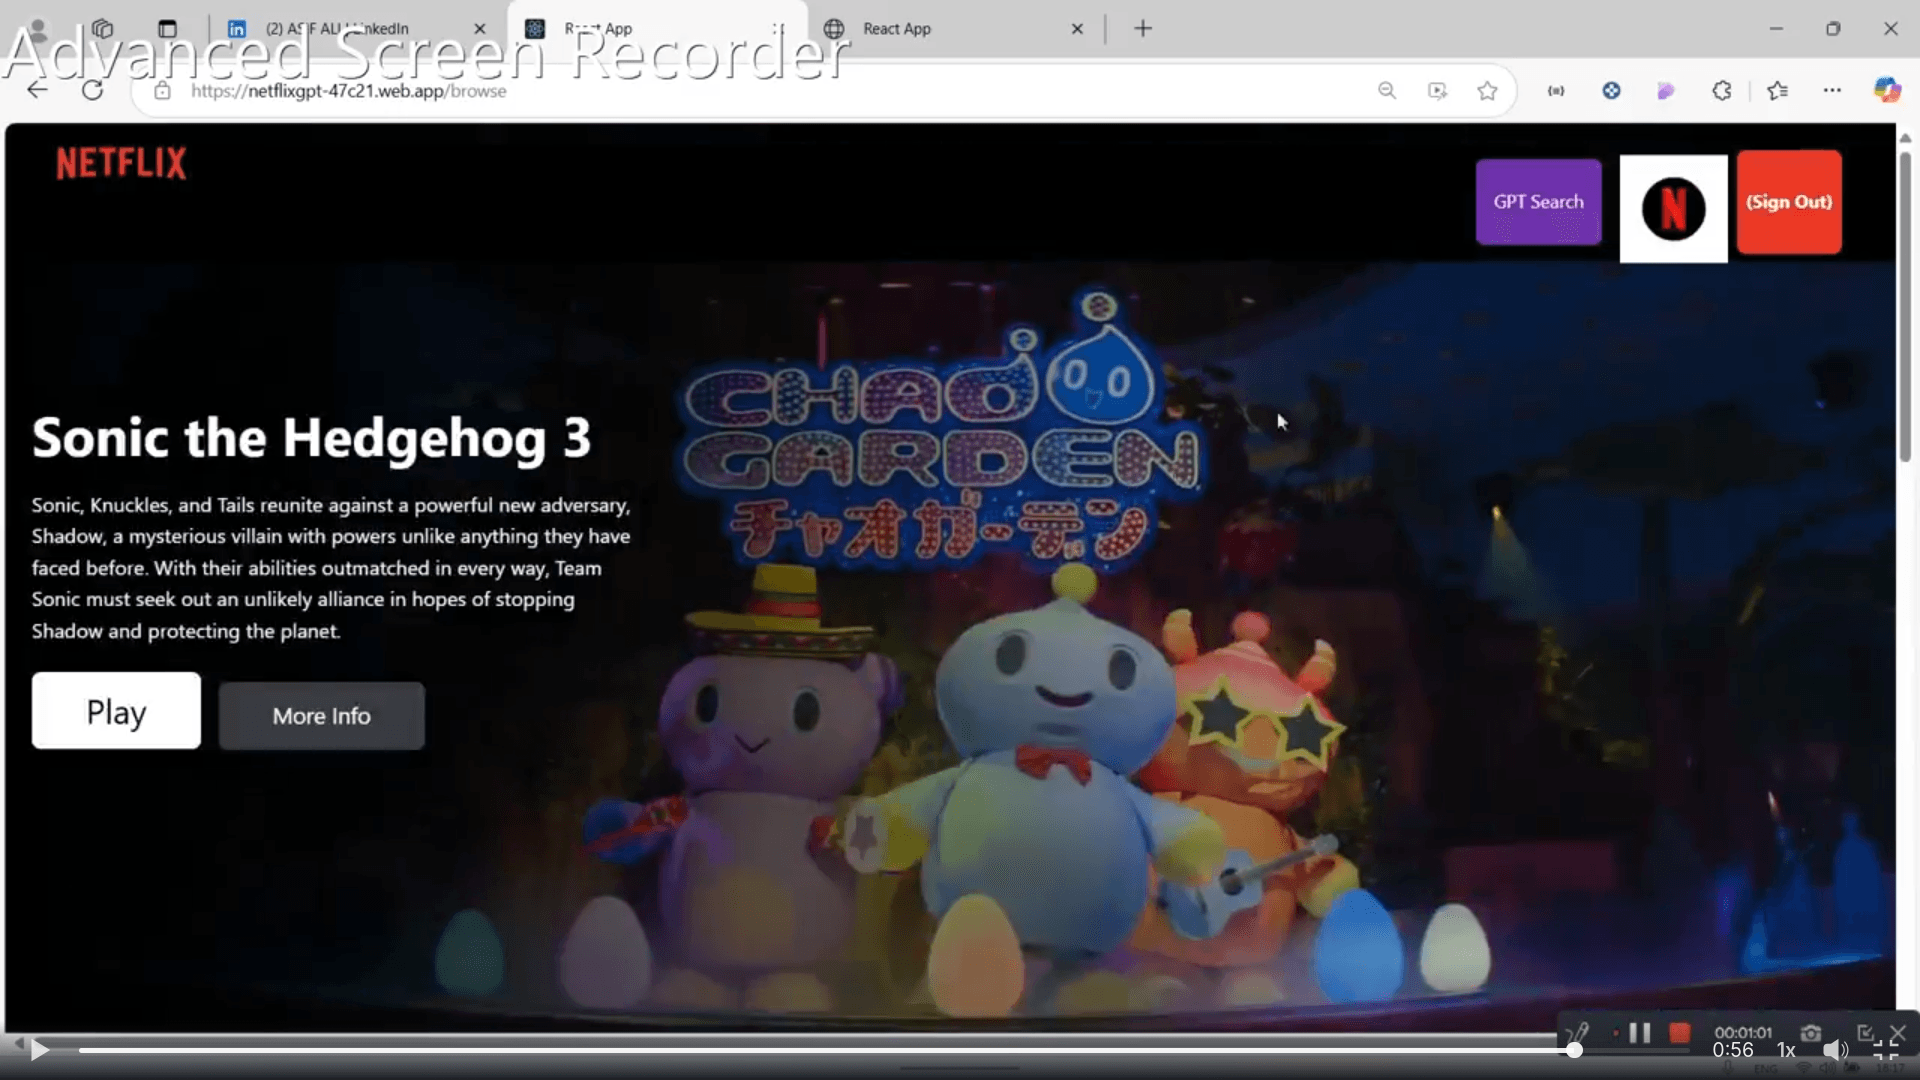Close the recorder toolbar

1898,1032
